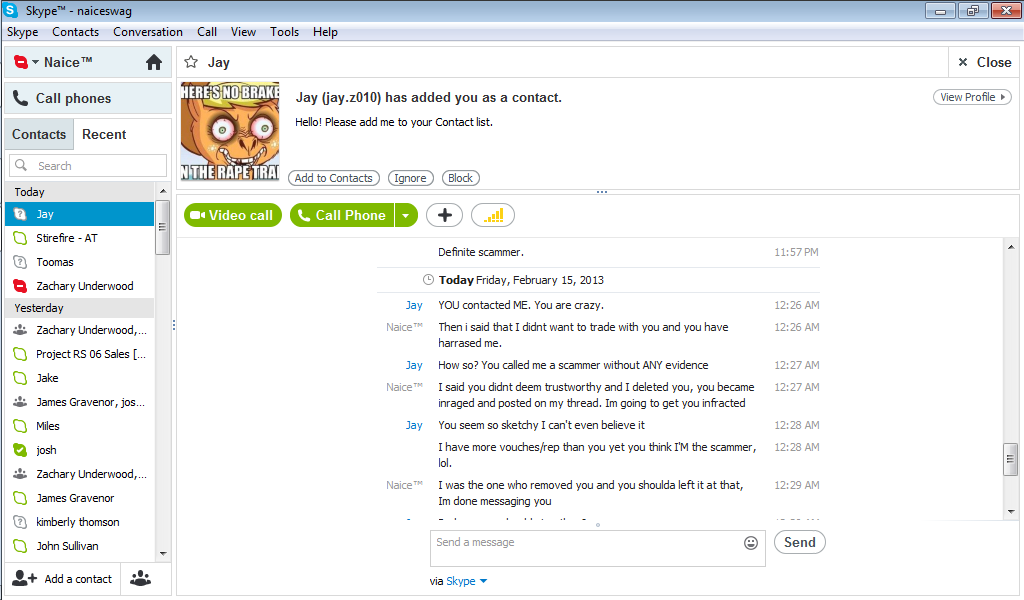Open the View menu
Viewport: 1024px width, 600px height.
pos(243,32)
